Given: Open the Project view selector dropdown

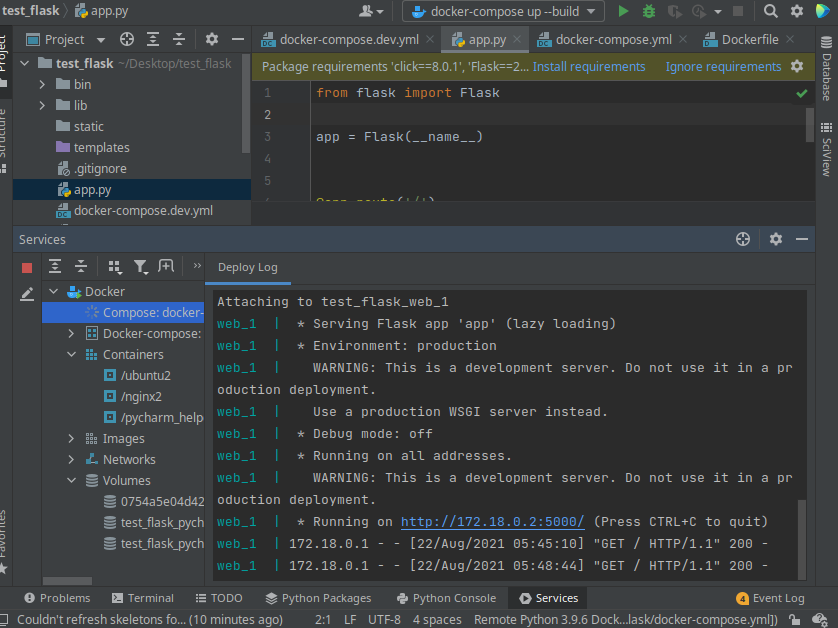Looking at the screenshot, I should (101, 40).
